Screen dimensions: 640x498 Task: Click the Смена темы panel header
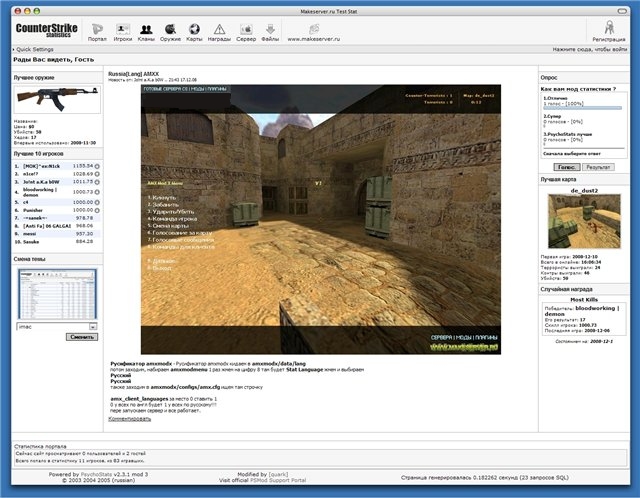point(58,259)
